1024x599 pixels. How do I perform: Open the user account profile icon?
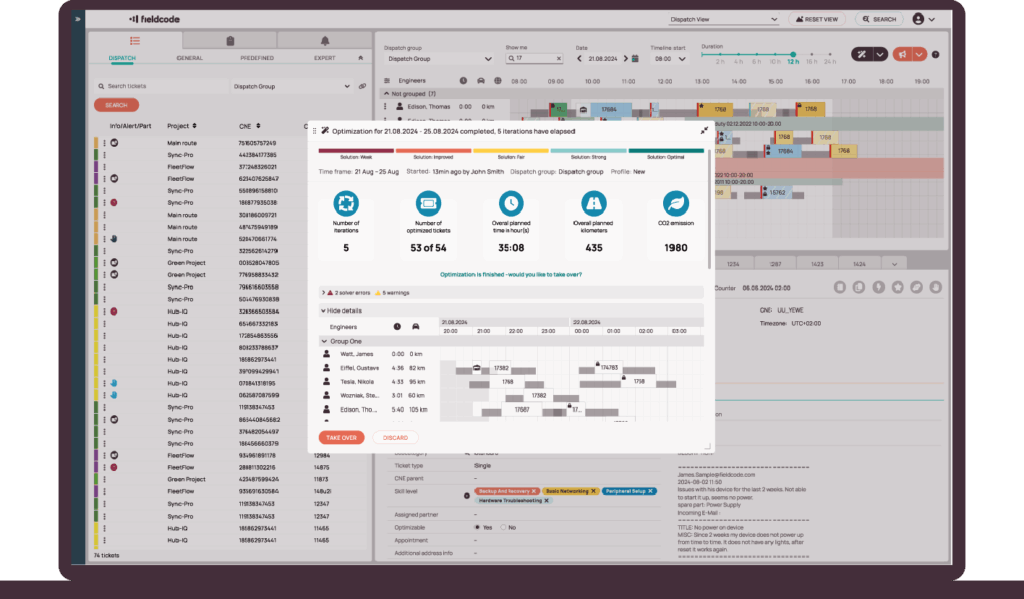tap(918, 19)
